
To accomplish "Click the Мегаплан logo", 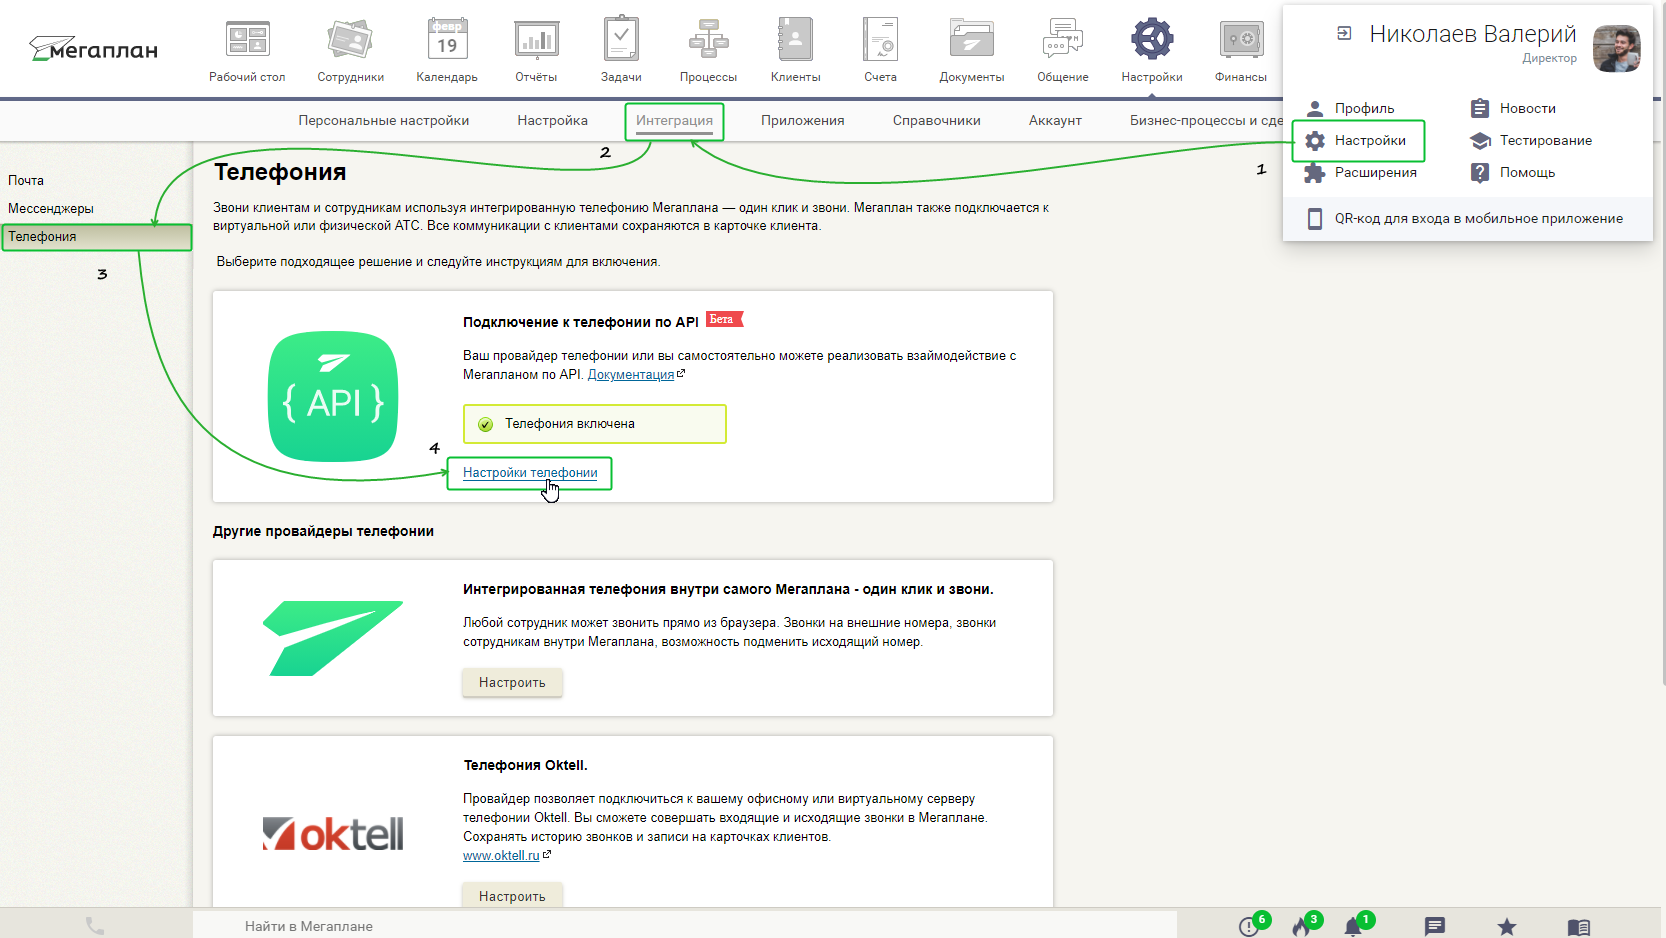I will coord(93,49).
